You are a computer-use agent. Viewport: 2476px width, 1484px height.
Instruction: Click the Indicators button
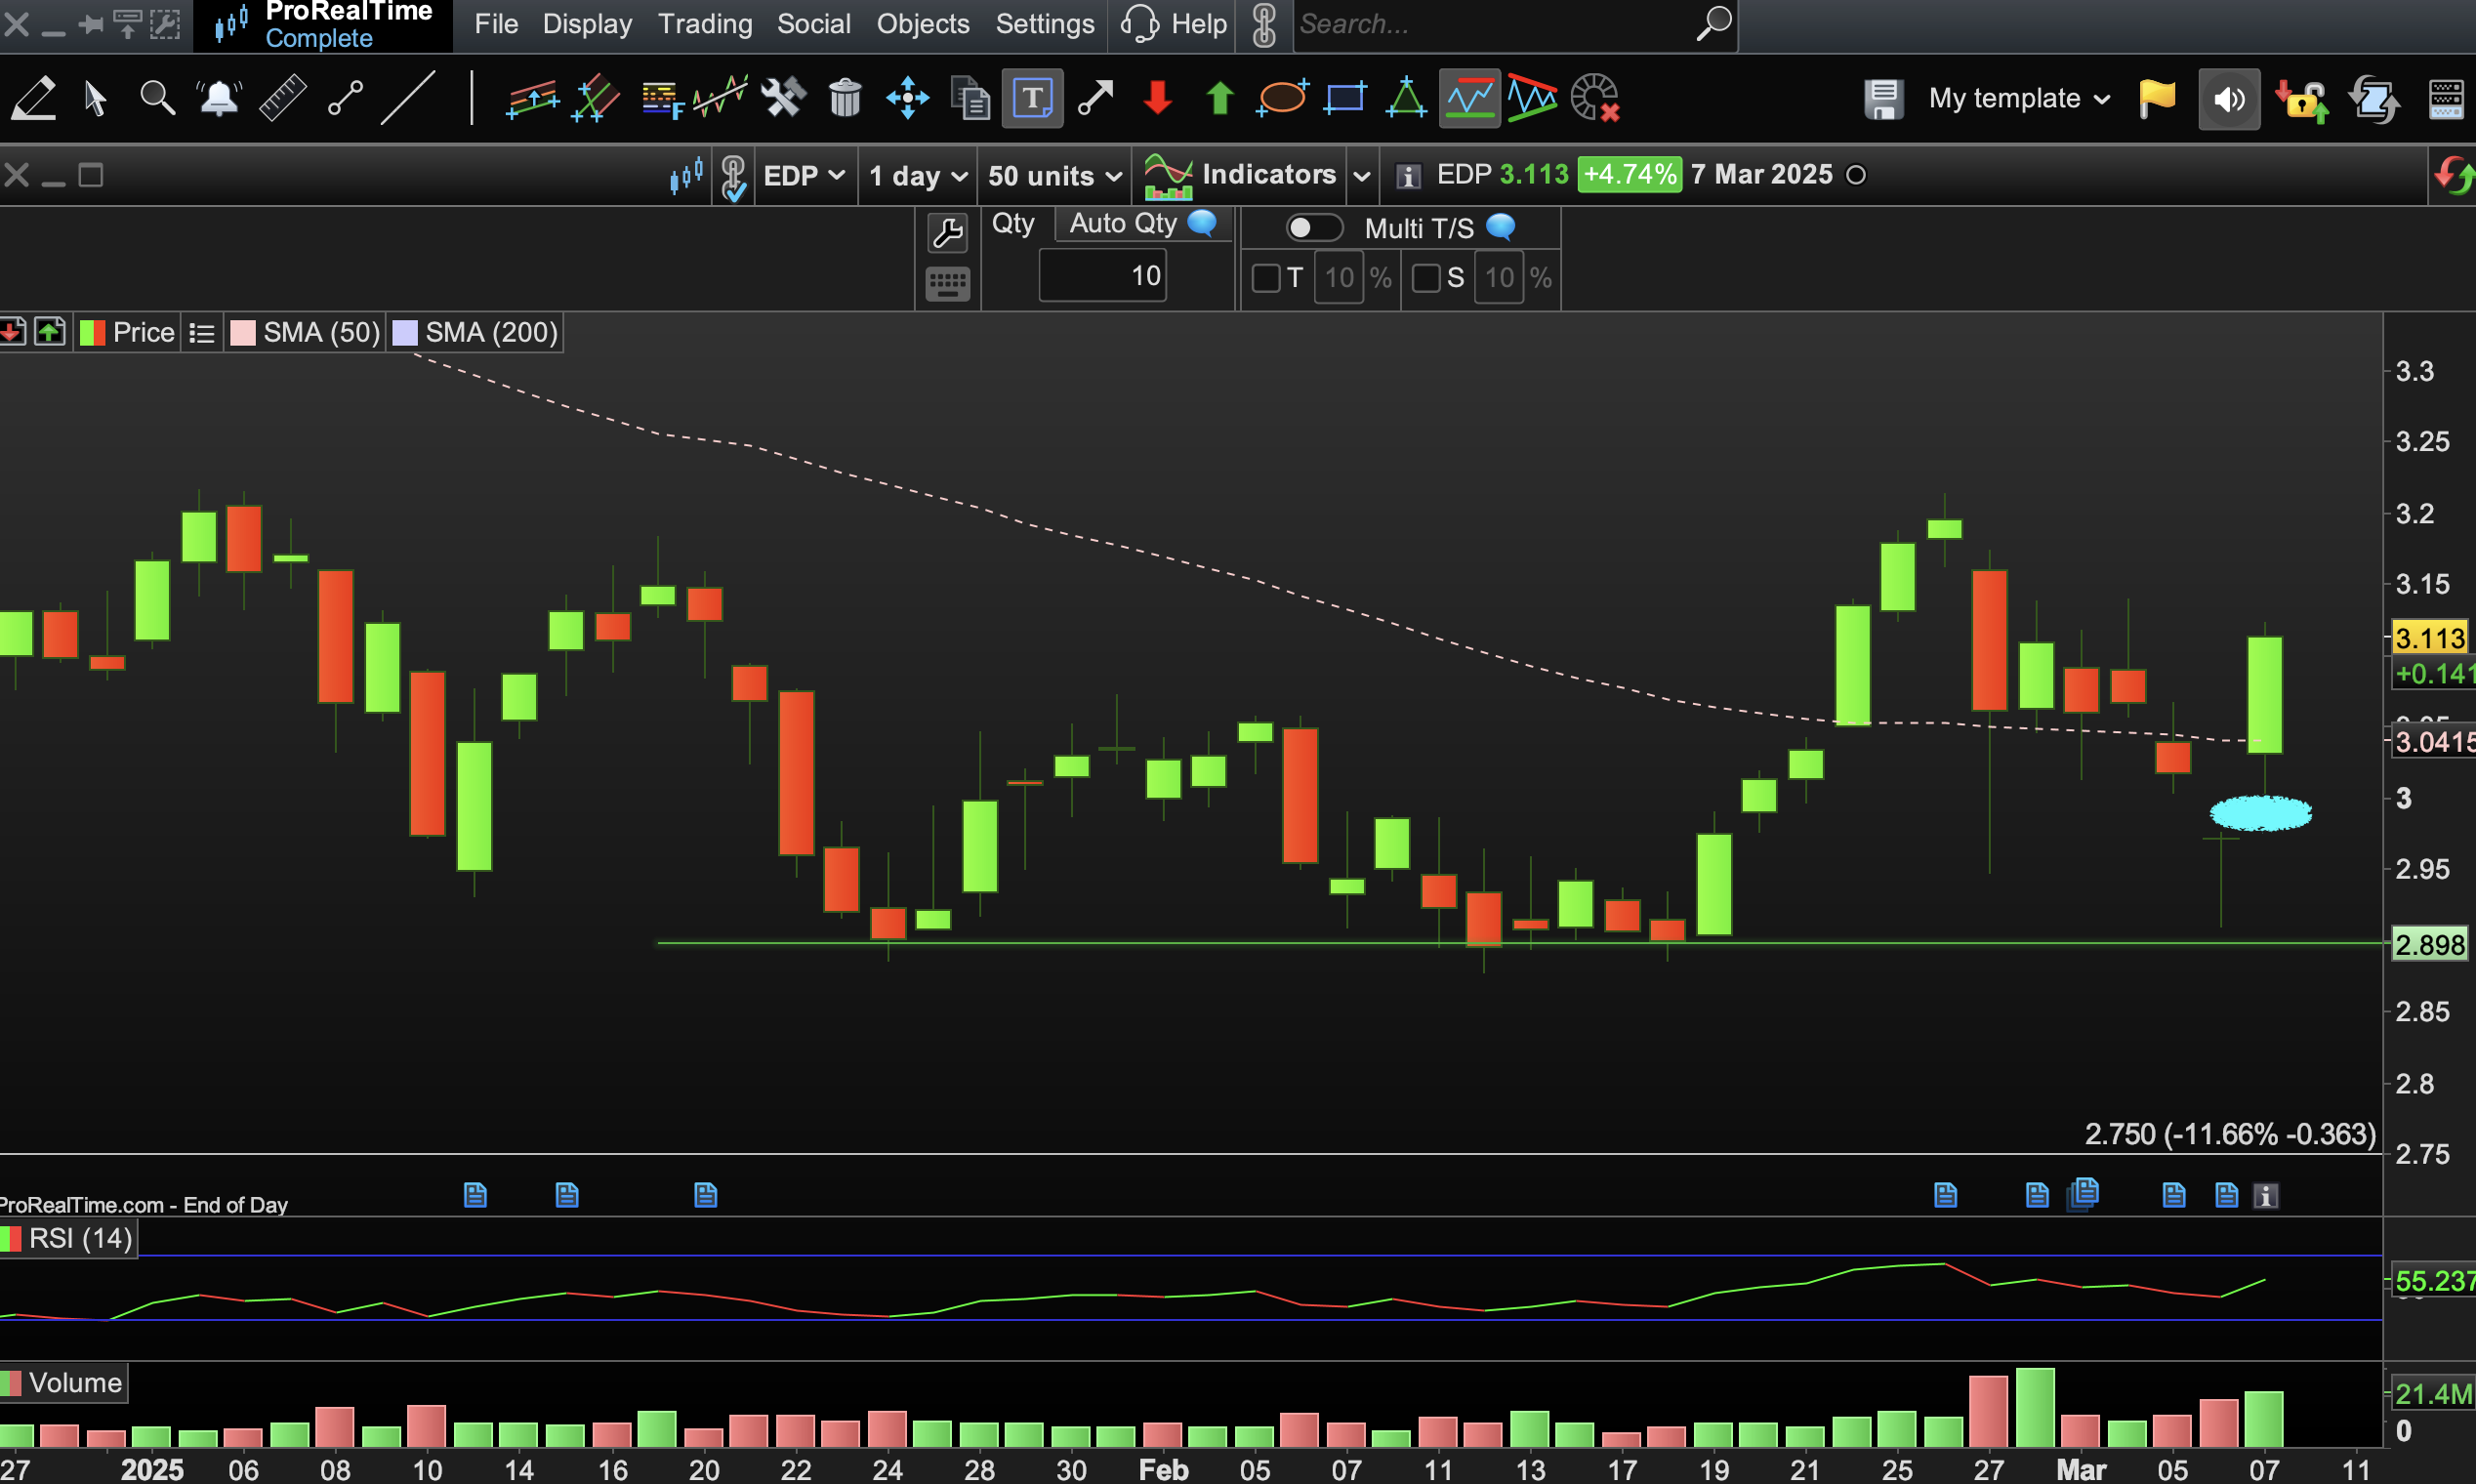click(1240, 176)
